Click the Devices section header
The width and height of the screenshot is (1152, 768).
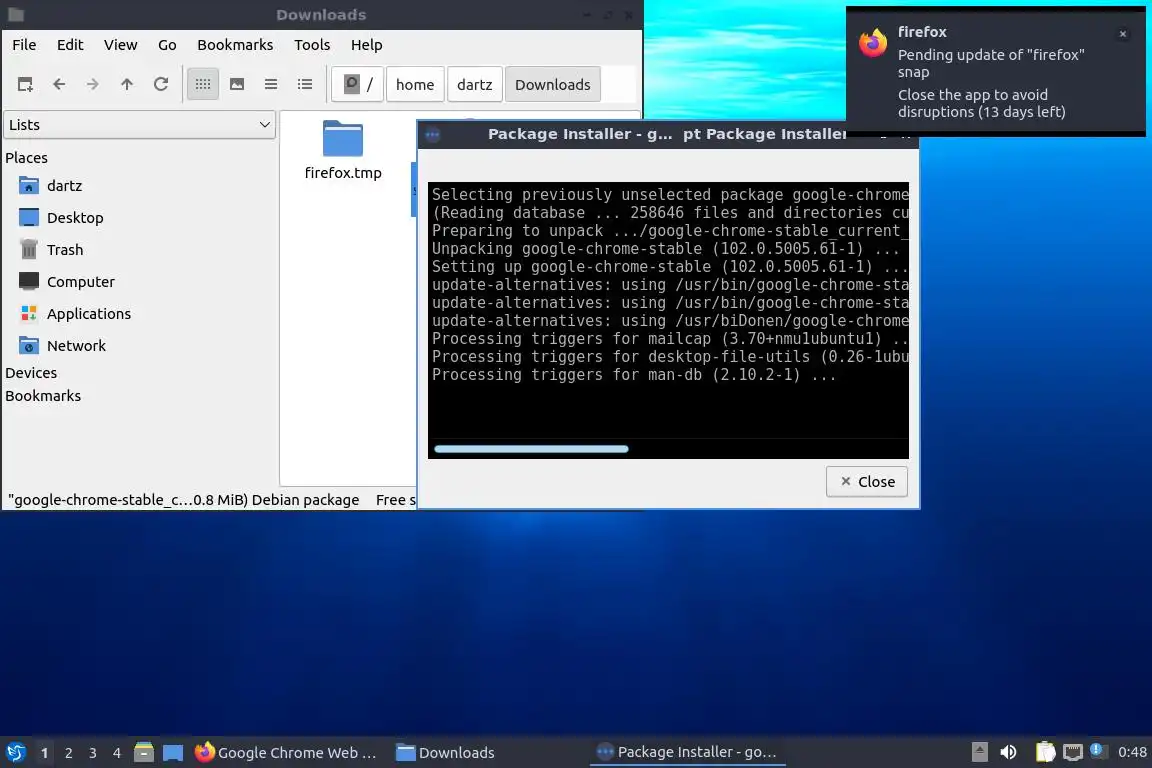(x=31, y=373)
